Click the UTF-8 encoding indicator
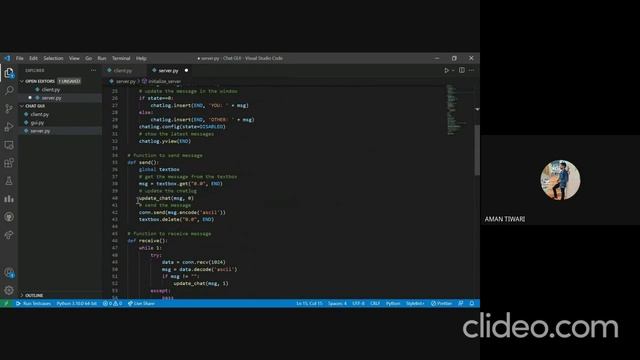The image size is (640, 360). pyautogui.click(x=358, y=304)
